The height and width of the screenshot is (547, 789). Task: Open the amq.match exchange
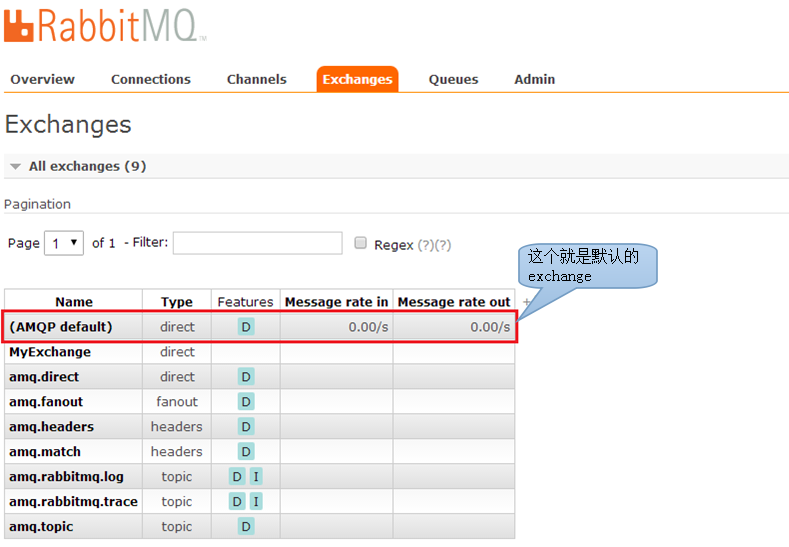click(45, 452)
